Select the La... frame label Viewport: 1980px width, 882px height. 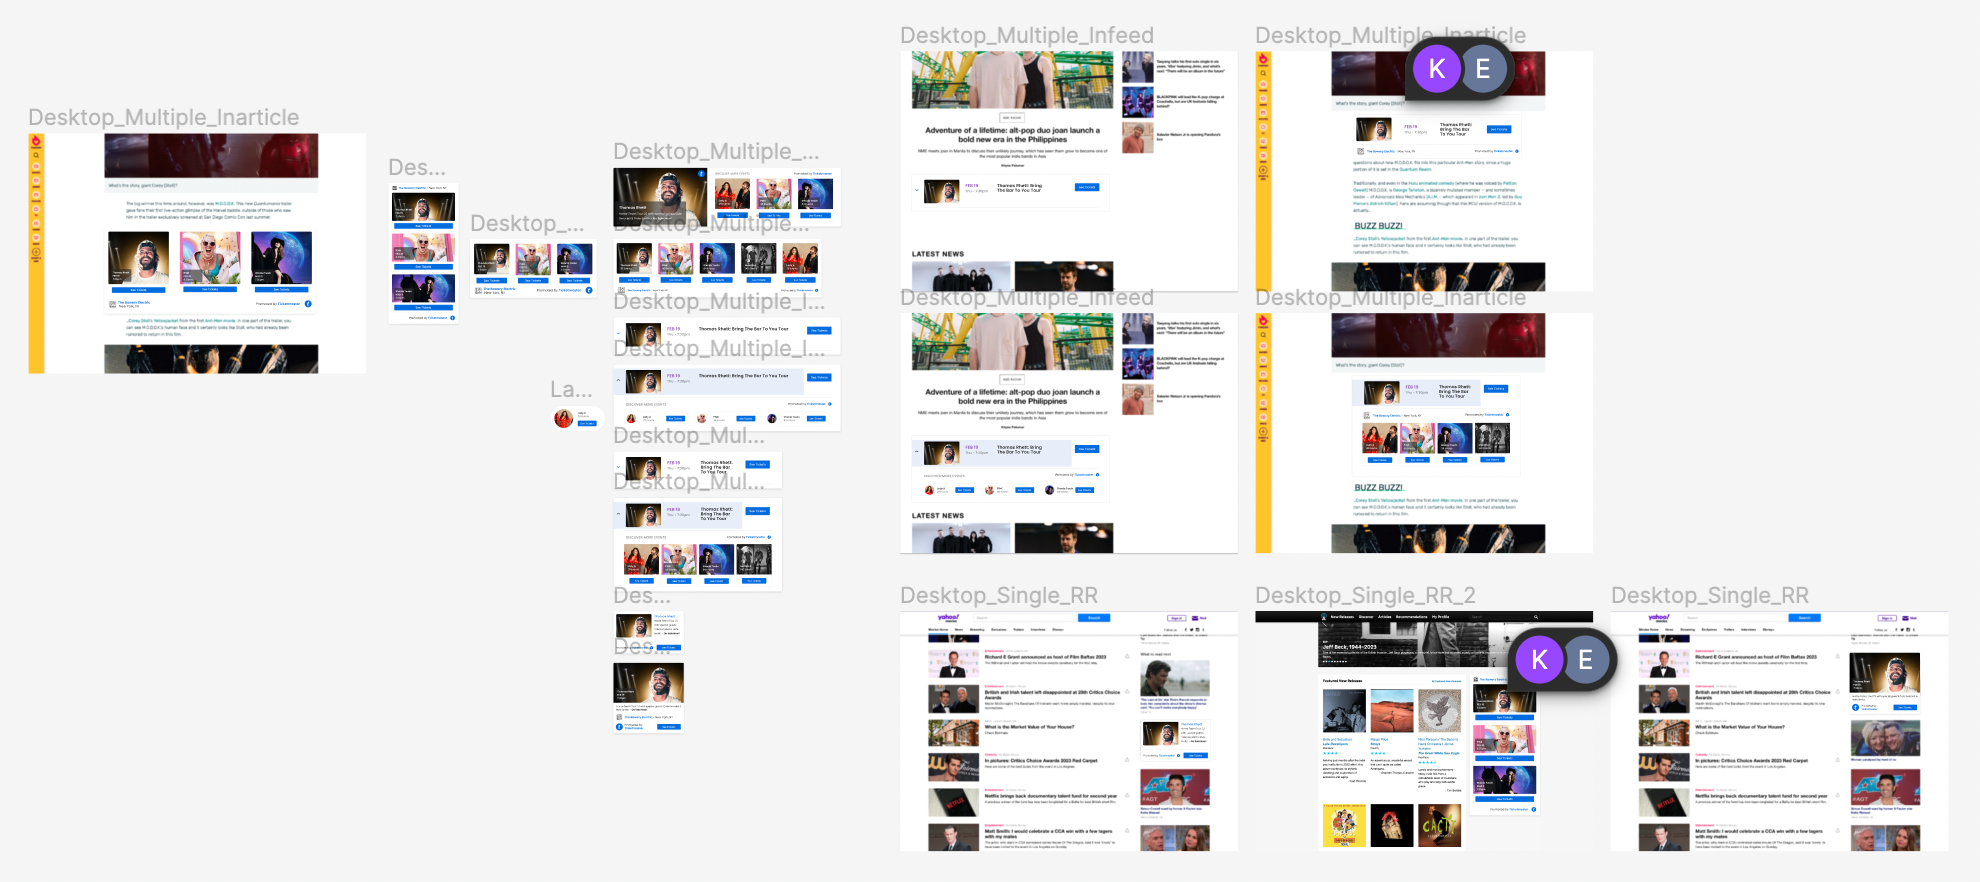click(571, 390)
